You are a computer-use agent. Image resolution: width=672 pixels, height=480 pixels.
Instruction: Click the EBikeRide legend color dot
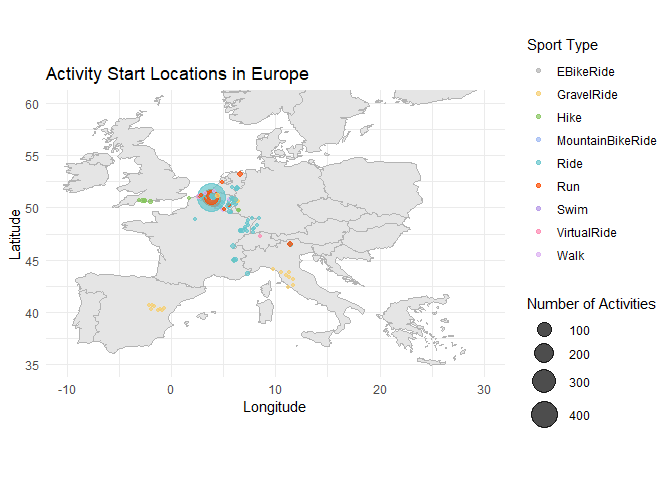(x=539, y=72)
